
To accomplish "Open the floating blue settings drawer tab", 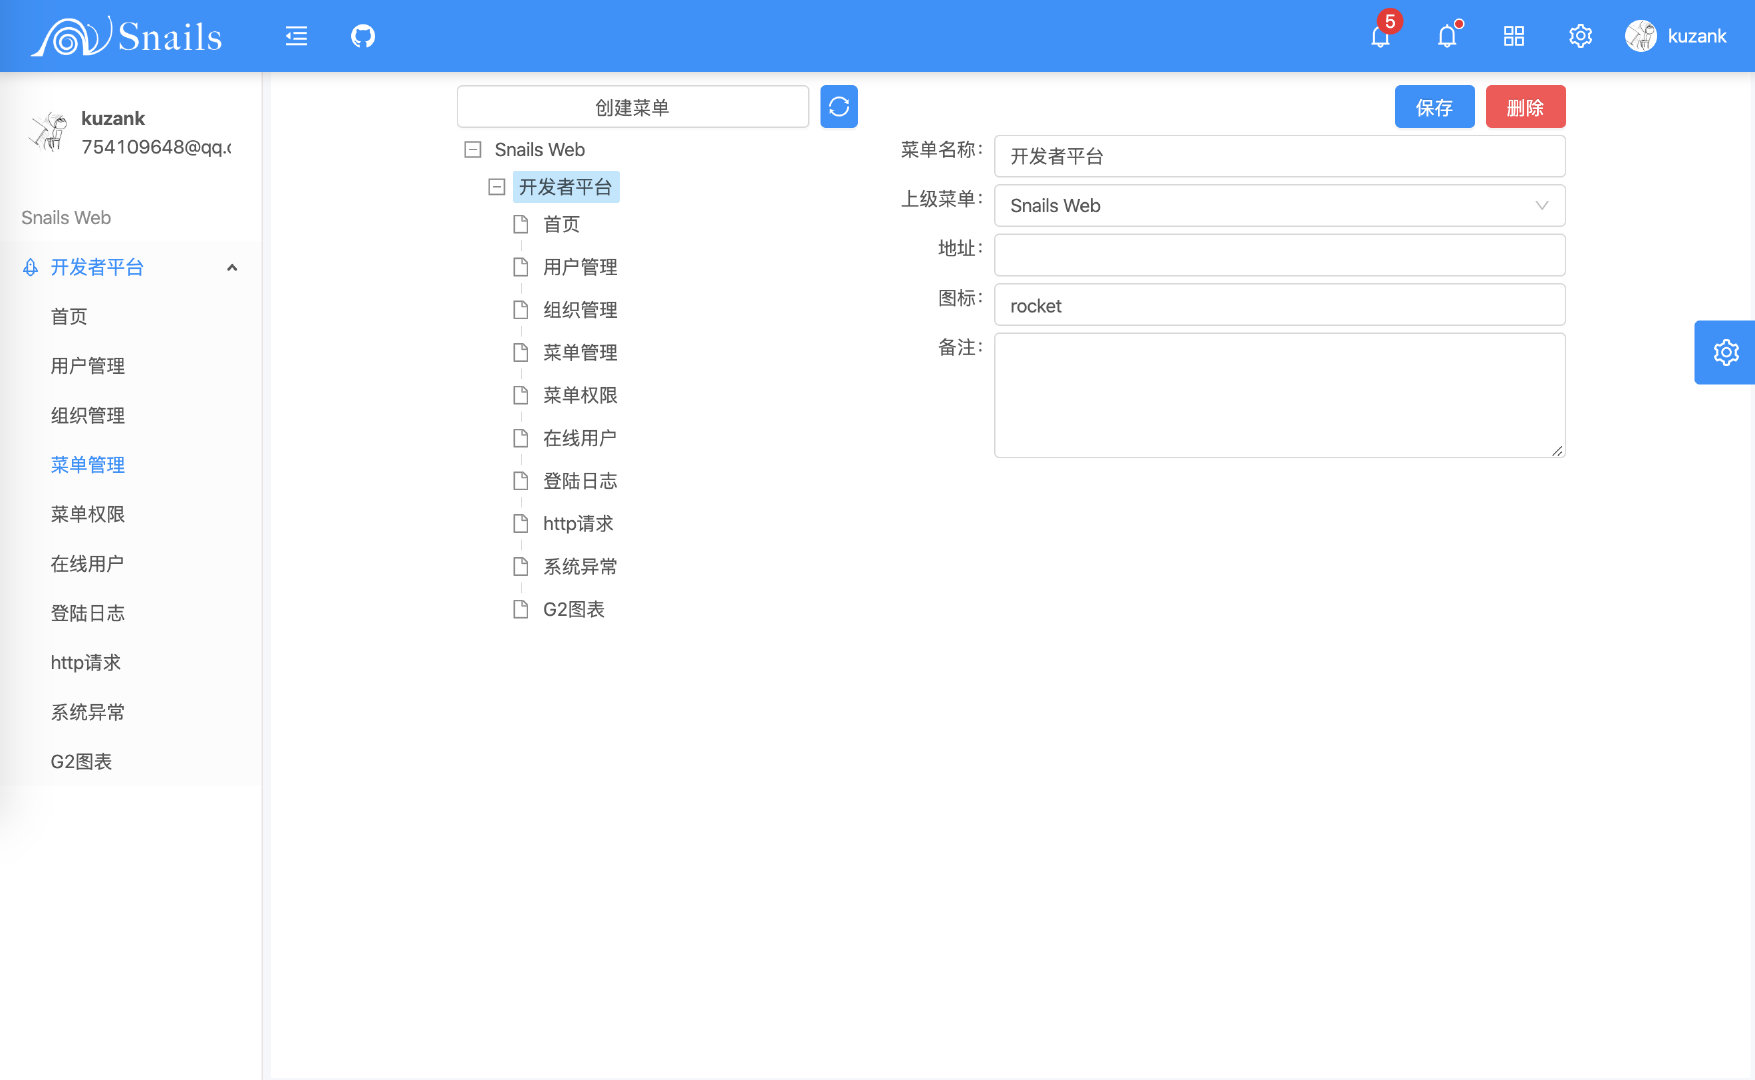I will coord(1725,352).
